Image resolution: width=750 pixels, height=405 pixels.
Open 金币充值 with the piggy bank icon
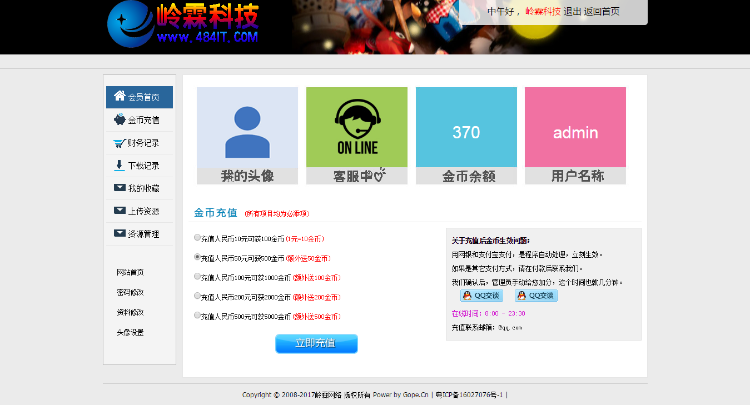click(139, 120)
